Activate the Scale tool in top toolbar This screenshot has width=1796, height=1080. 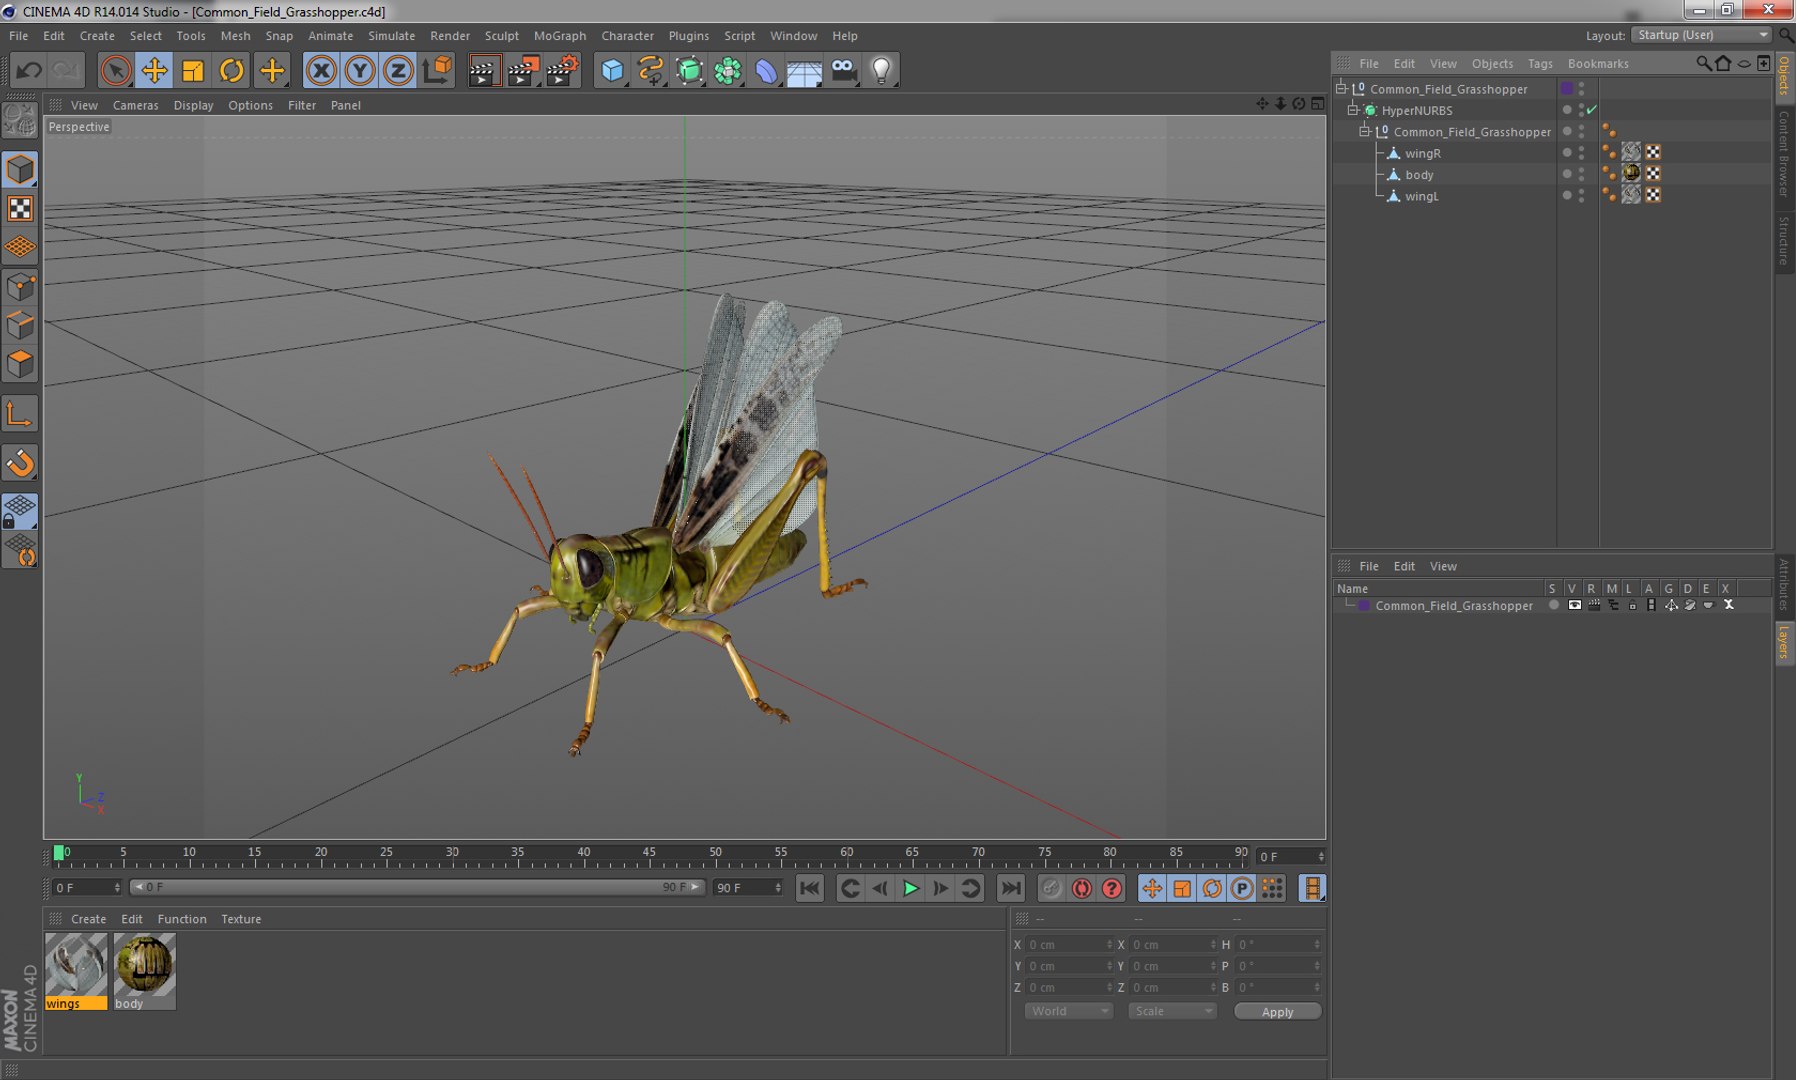(193, 70)
